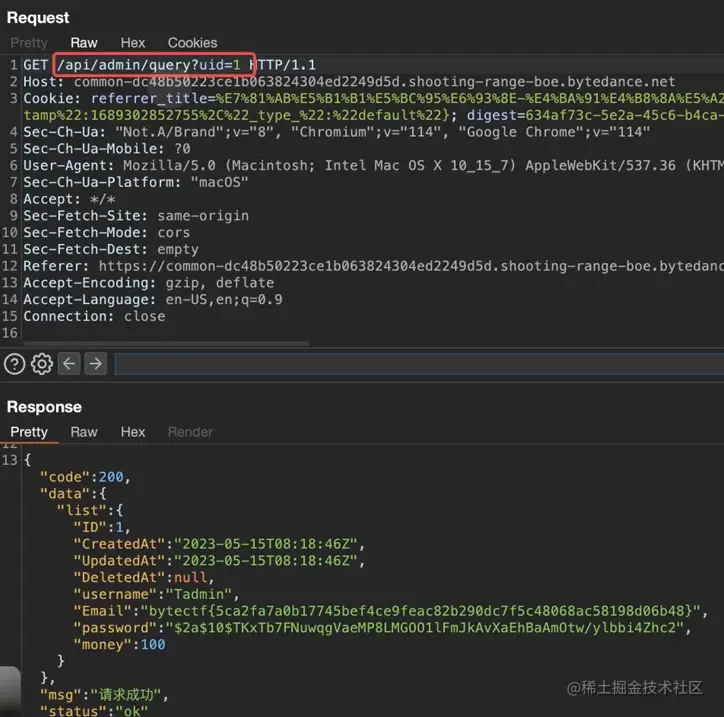Click Accept-Encoding: gzip, deflate line
724x717 pixels.
pyautogui.click(x=149, y=283)
